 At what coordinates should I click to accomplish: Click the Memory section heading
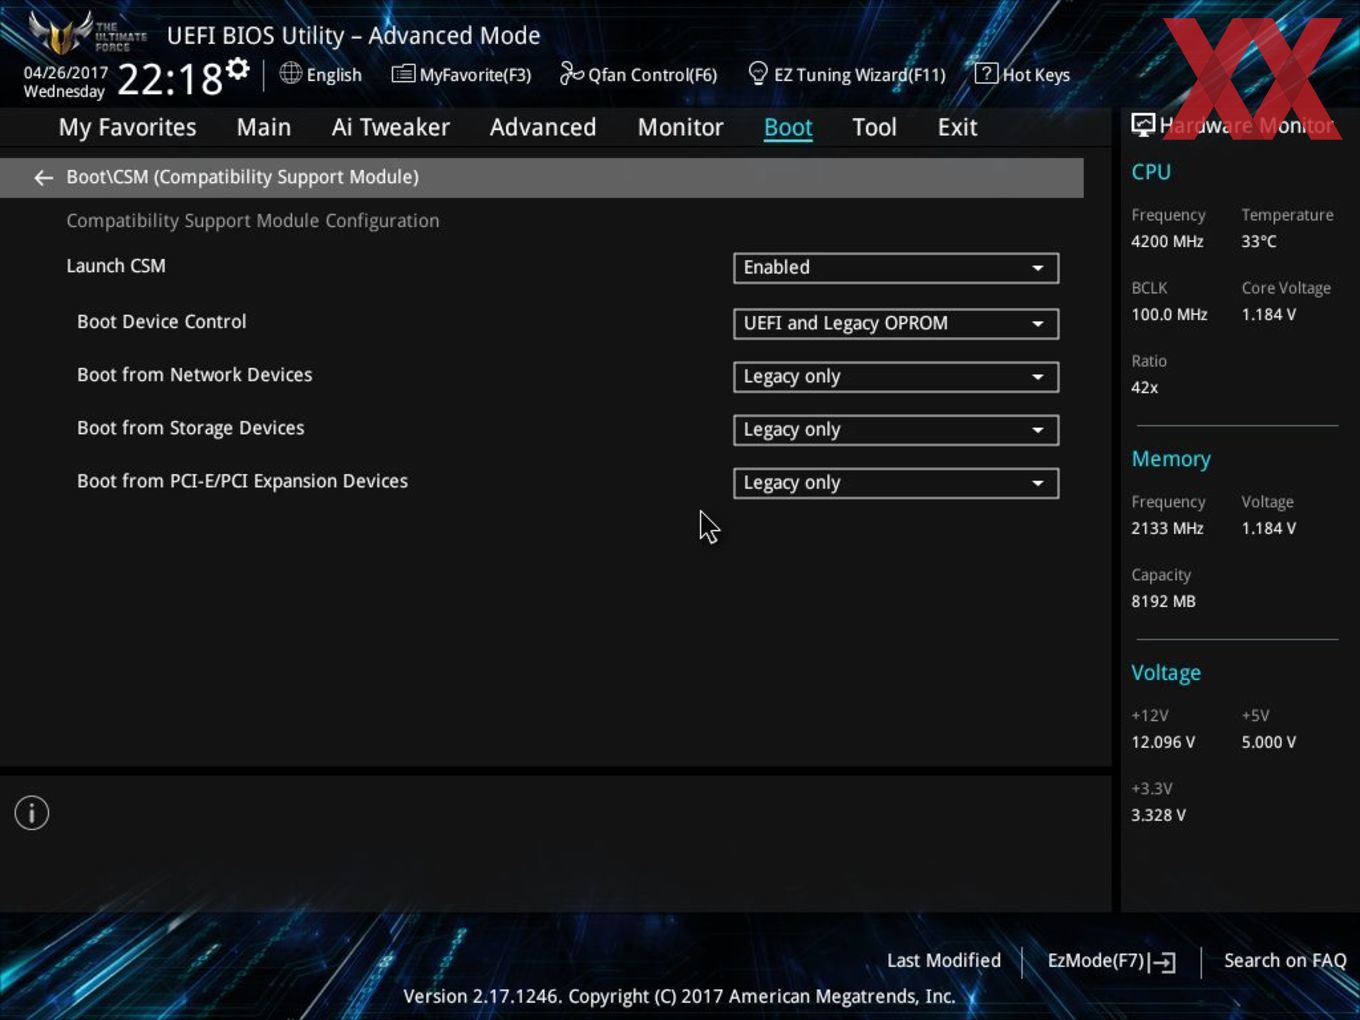pos(1171,459)
